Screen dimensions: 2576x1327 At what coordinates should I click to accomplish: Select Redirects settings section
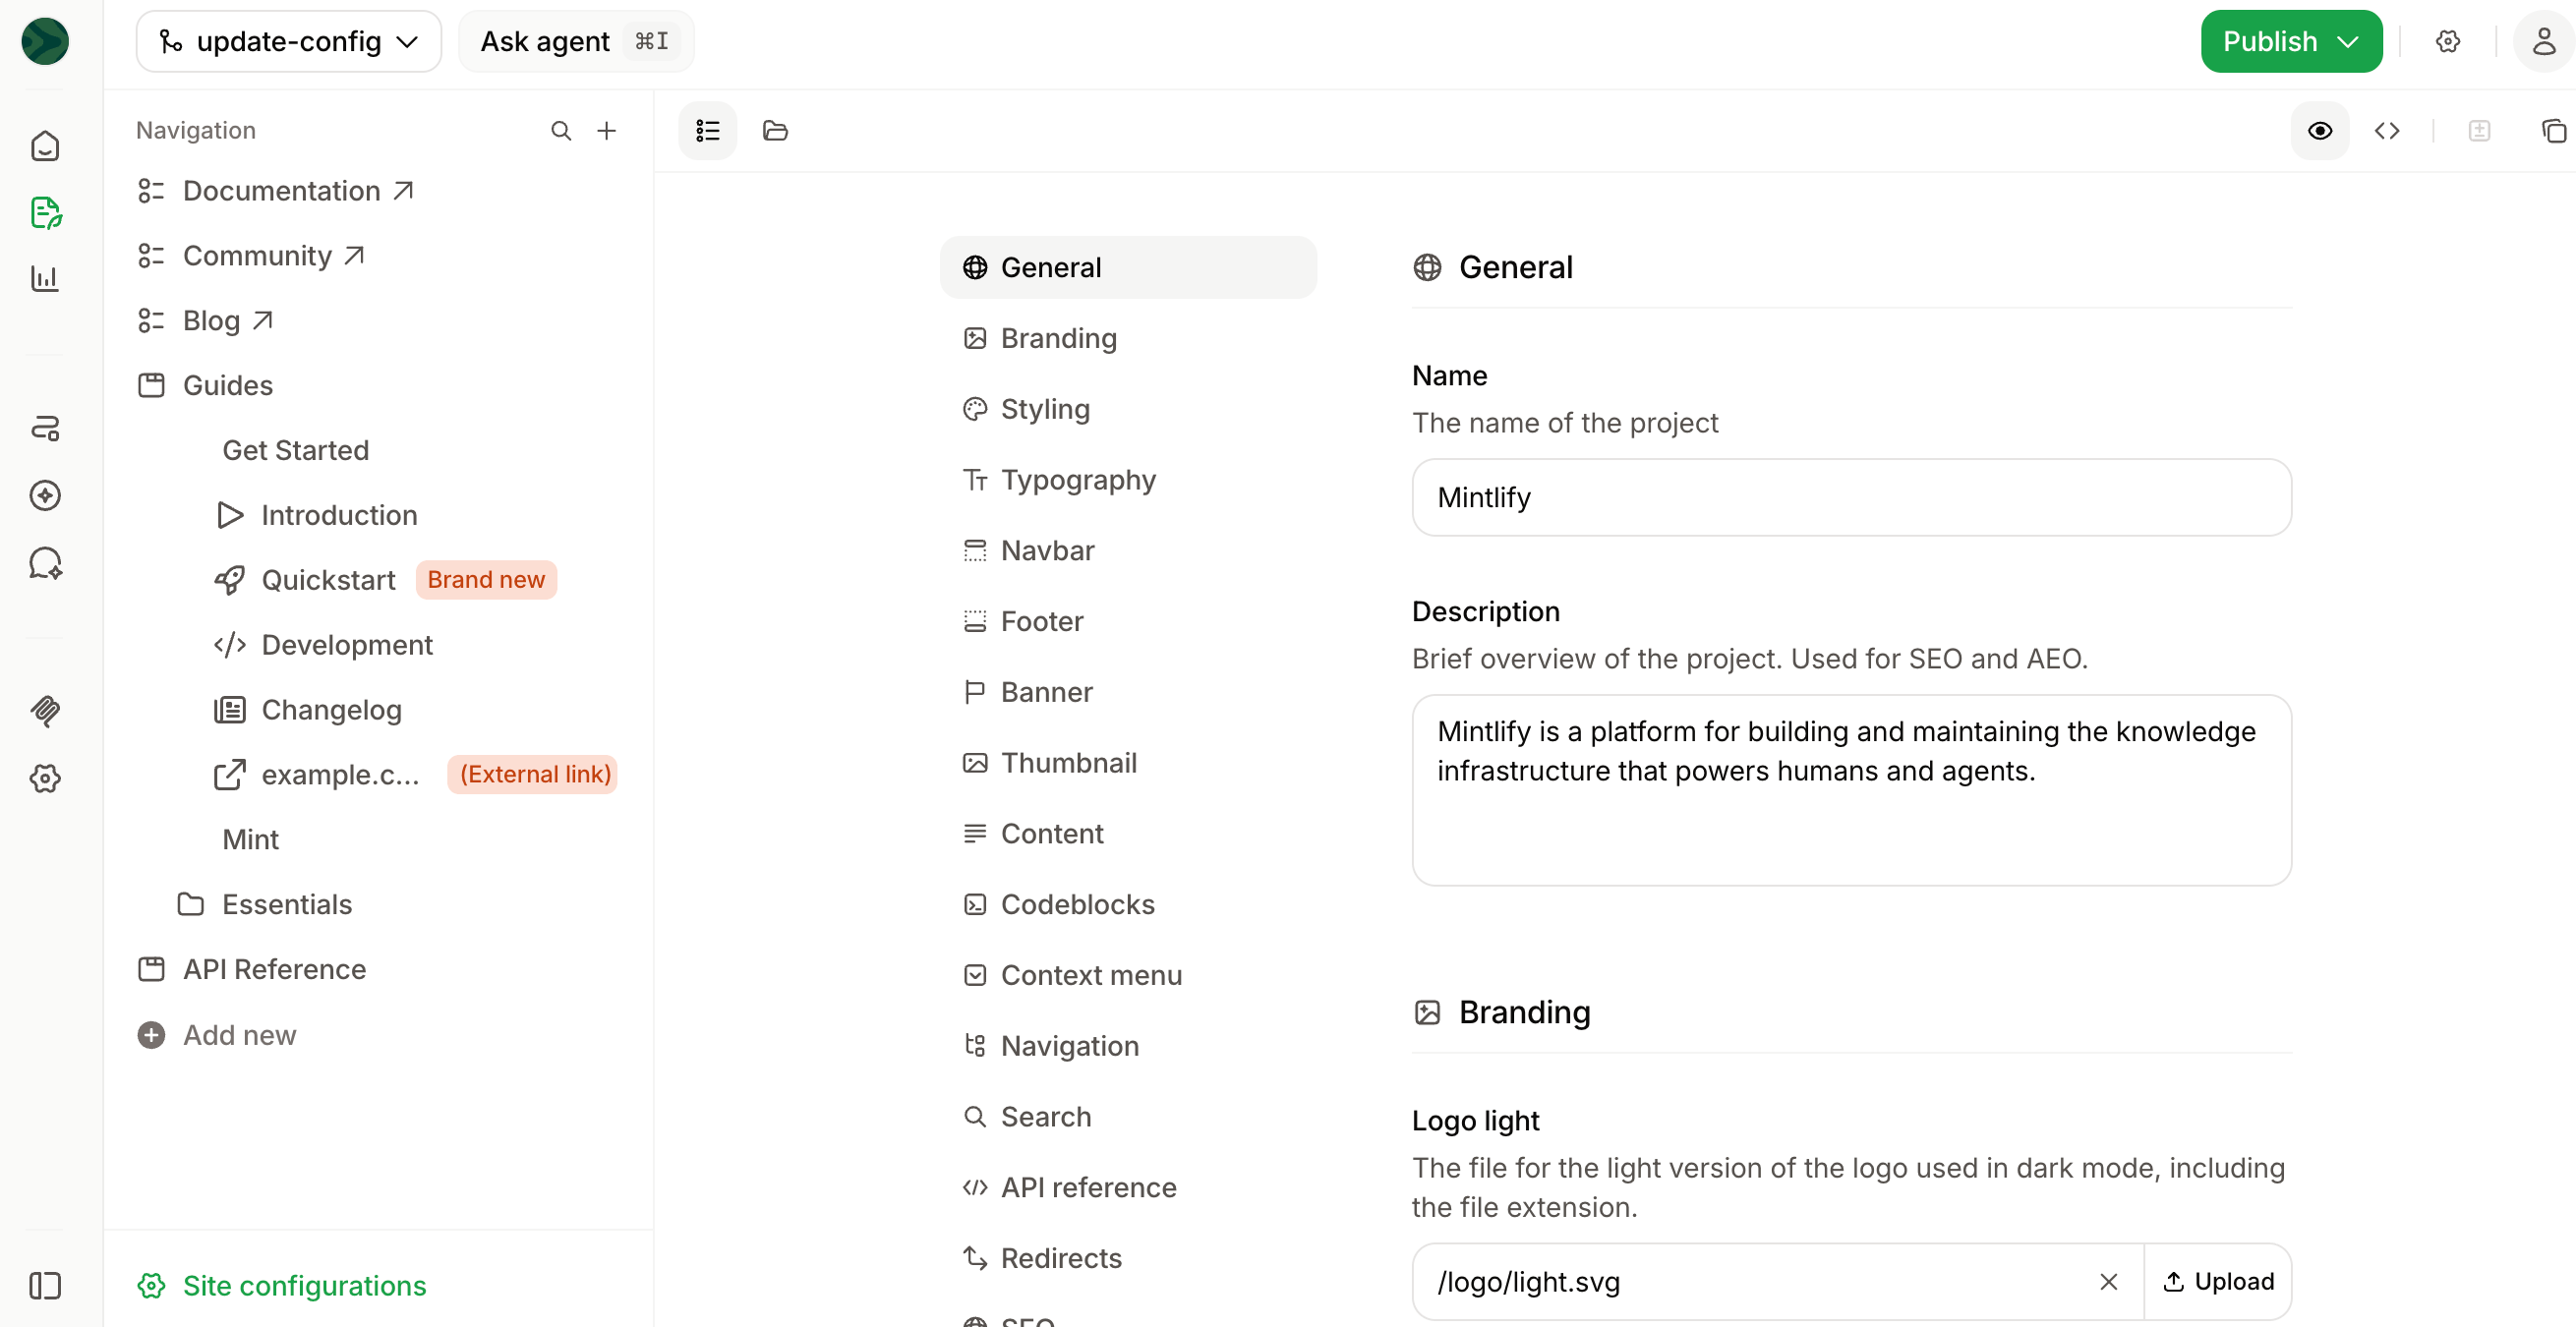coord(1128,1258)
